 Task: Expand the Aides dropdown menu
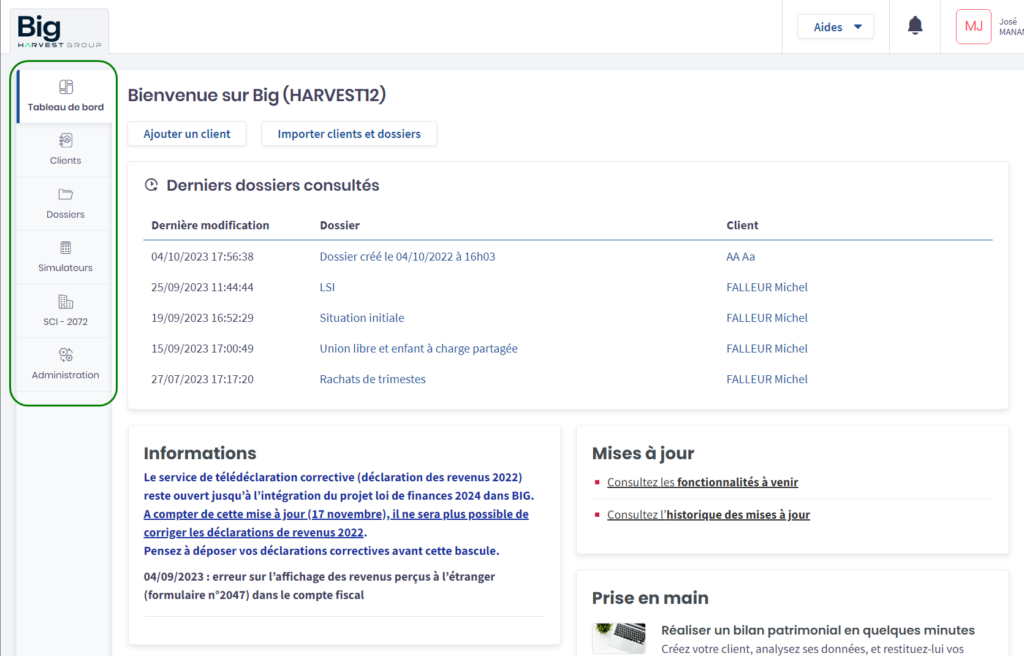point(835,27)
